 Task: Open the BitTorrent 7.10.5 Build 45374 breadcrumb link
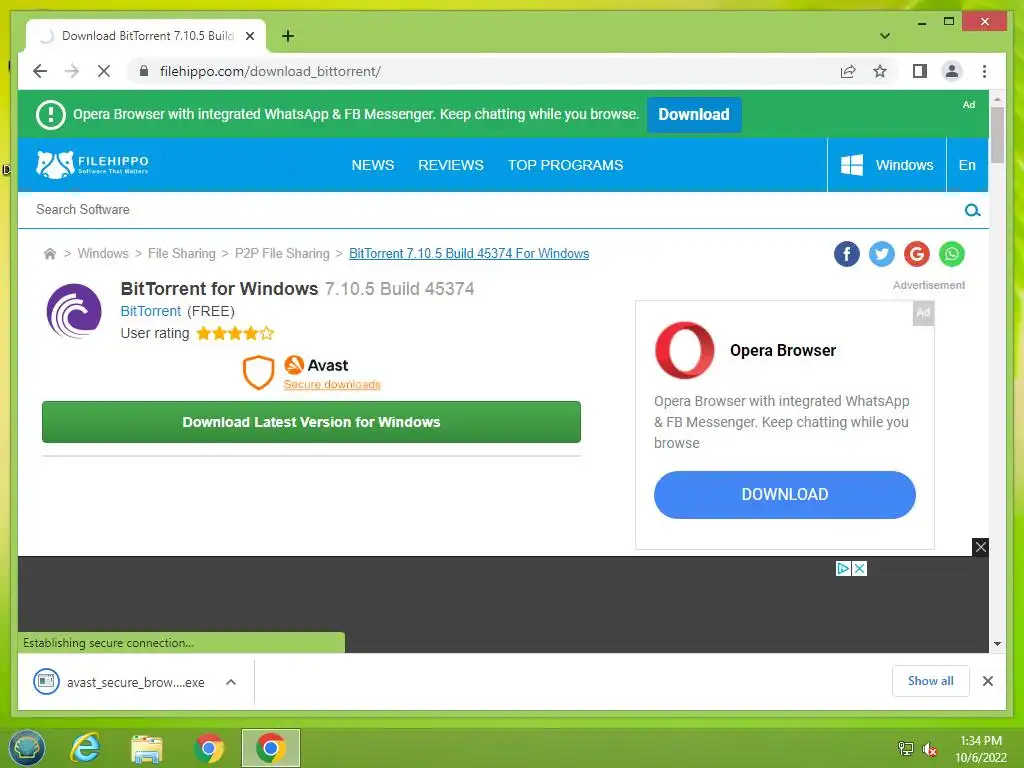click(x=469, y=253)
